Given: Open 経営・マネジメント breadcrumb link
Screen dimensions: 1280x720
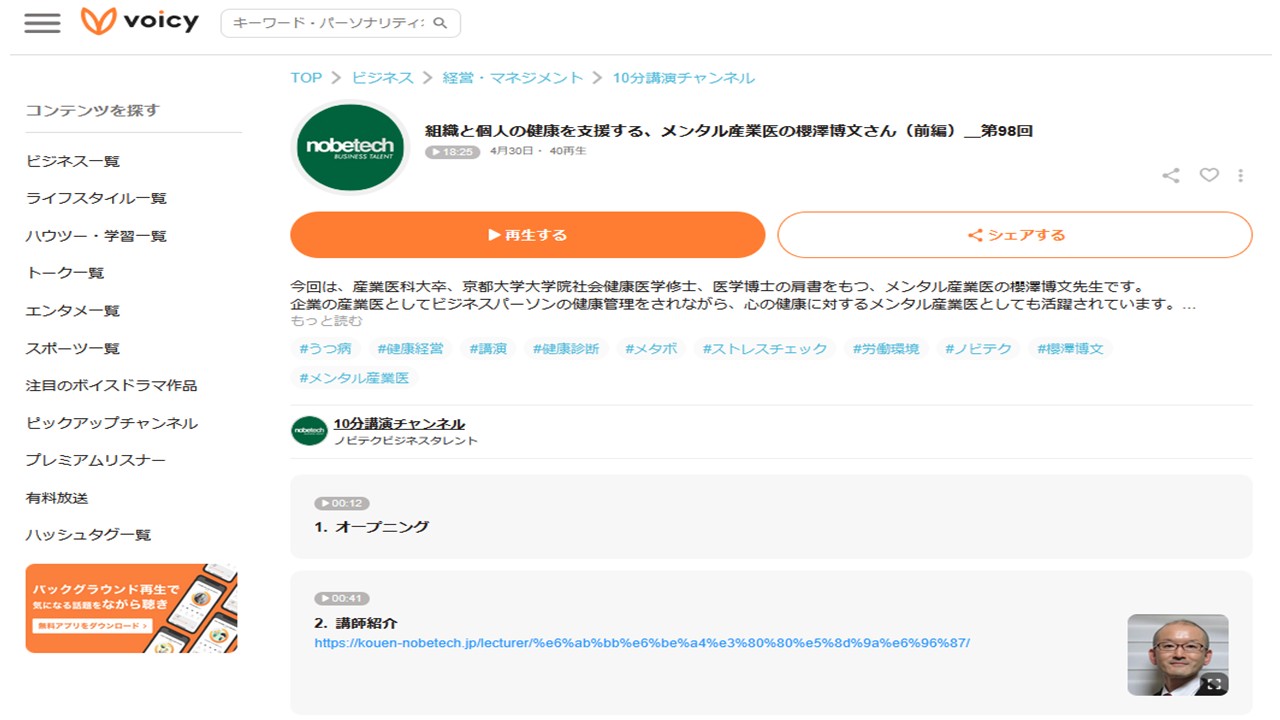Looking at the screenshot, I should click(x=513, y=78).
